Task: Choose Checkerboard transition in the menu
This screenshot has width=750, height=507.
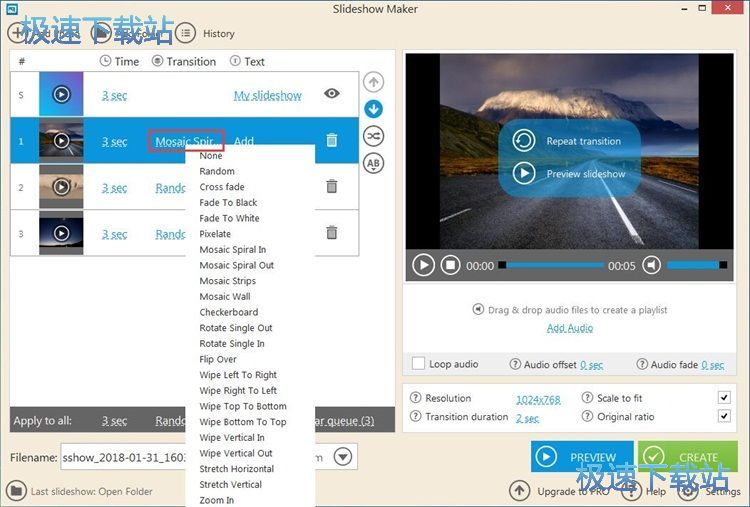Action: point(228,312)
